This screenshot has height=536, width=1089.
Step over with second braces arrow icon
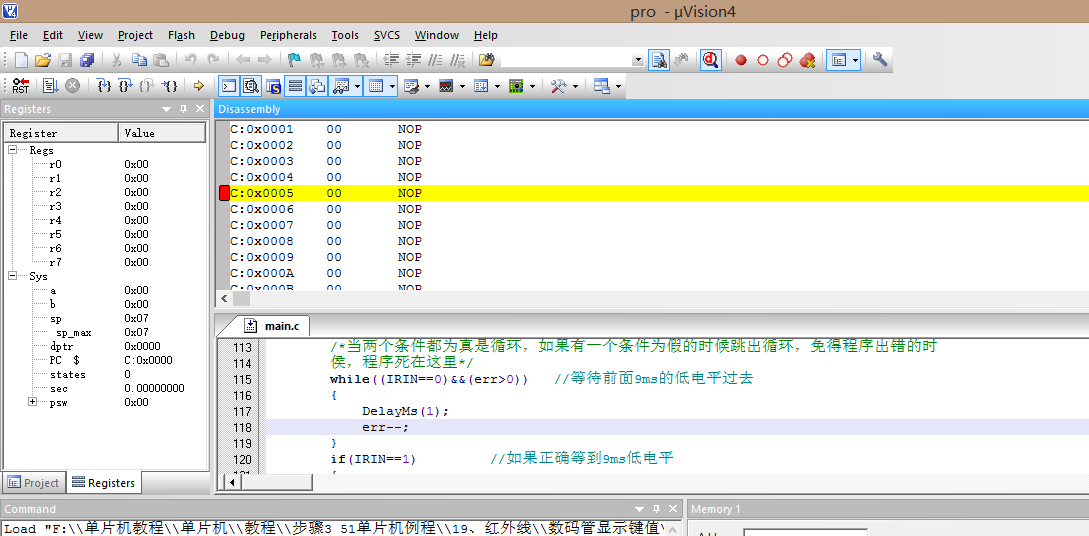[x=125, y=86]
